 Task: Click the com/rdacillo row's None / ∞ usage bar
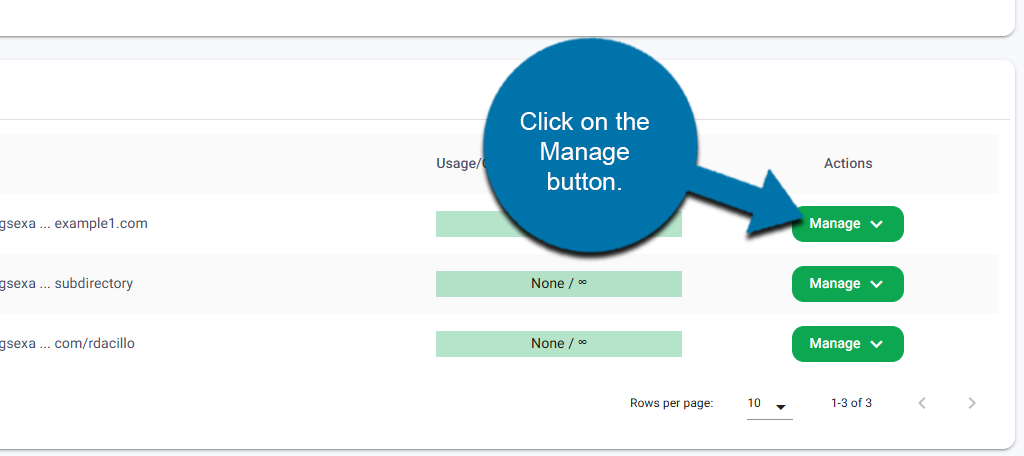(x=558, y=344)
